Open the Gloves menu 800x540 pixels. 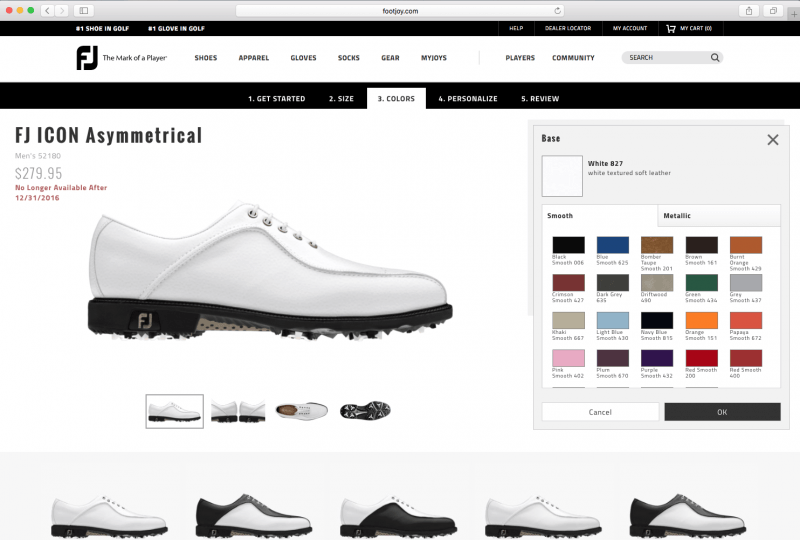[303, 58]
